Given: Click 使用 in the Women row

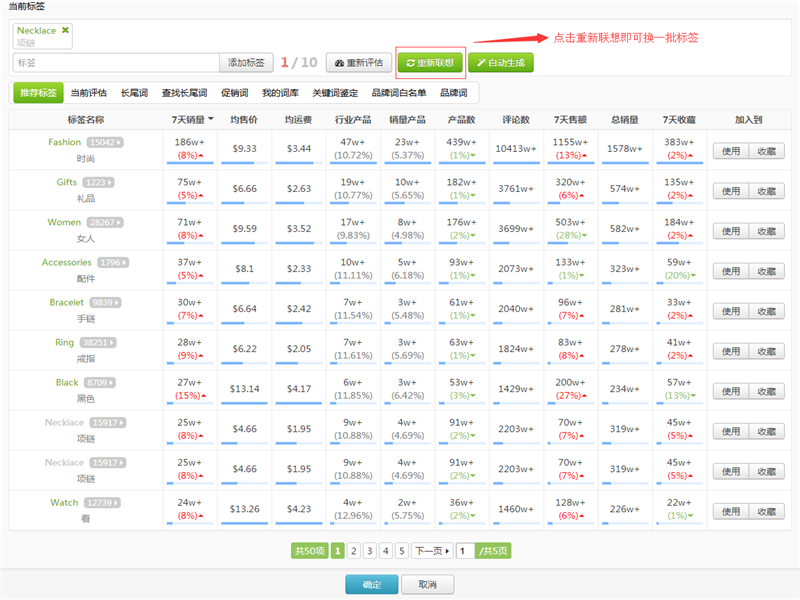Looking at the screenshot, I should [x=731, y=231].
